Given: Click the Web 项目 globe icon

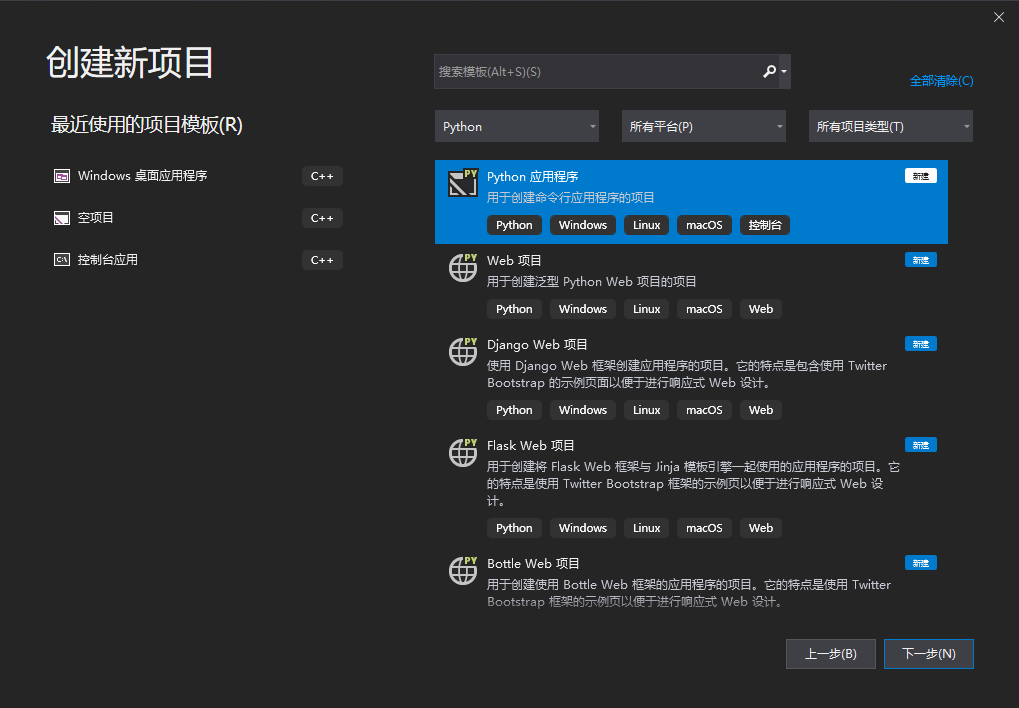Looking at the screenshot, I should pos(462,268).
